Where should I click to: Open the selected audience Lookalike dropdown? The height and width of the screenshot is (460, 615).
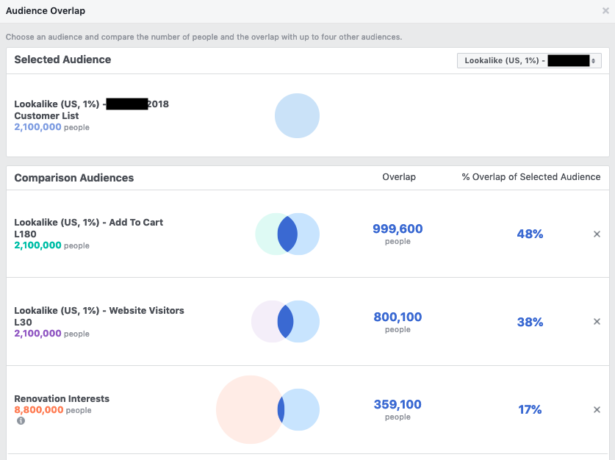pyautogui.click(x=529, y=61)
